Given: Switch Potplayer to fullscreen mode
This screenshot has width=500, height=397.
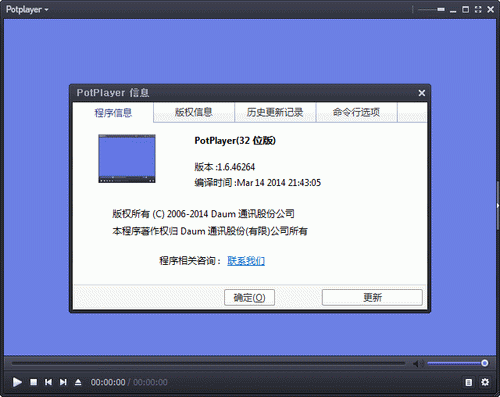Looking at the screenshot, I should tap(478, 9).
